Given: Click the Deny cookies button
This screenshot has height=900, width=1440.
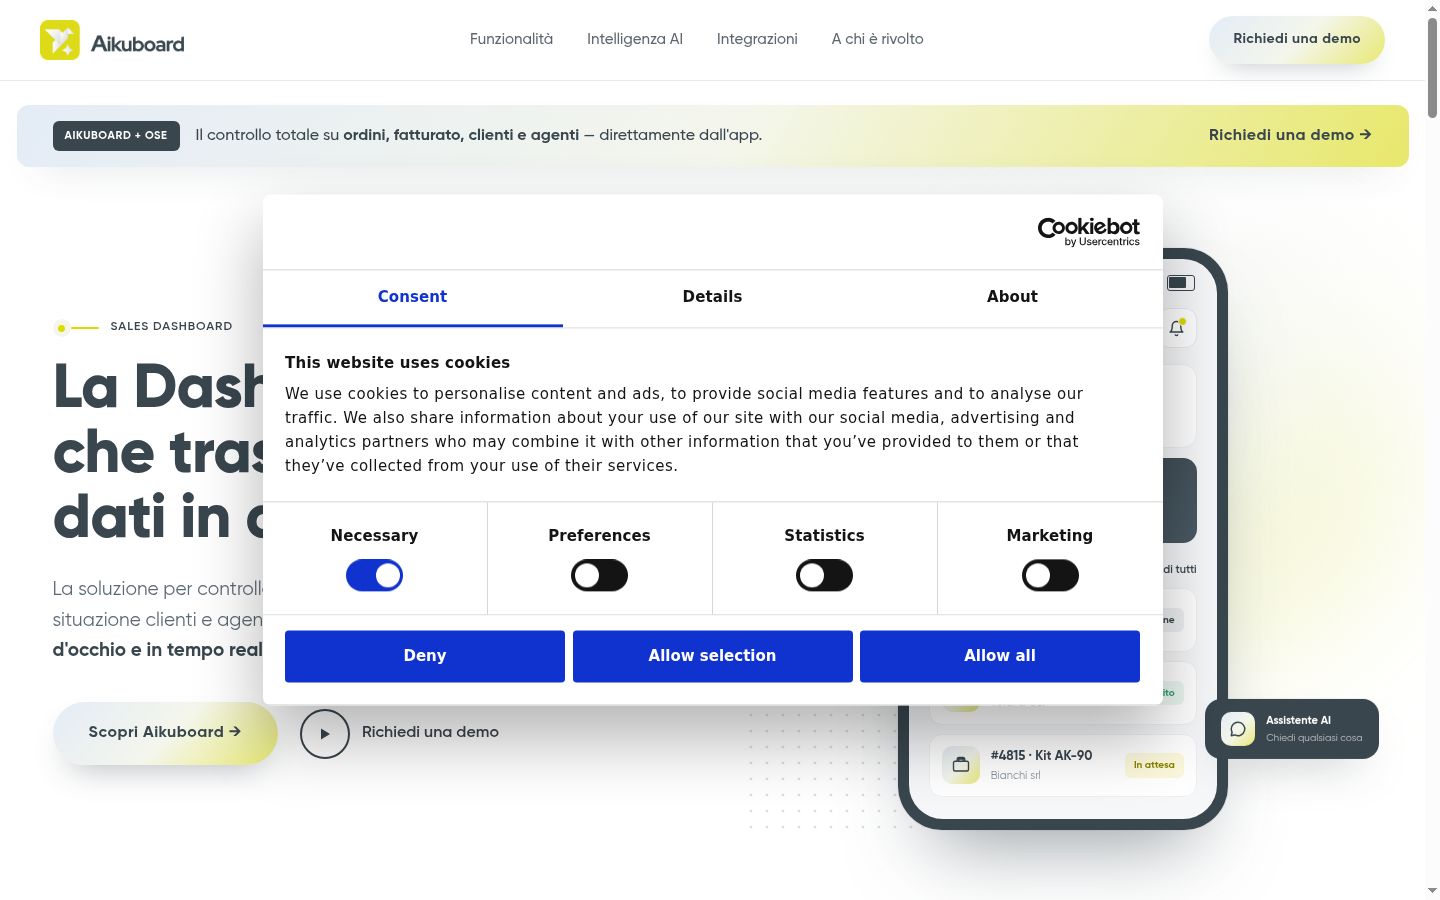Looking at the screenshot, I should click(425, 656).
